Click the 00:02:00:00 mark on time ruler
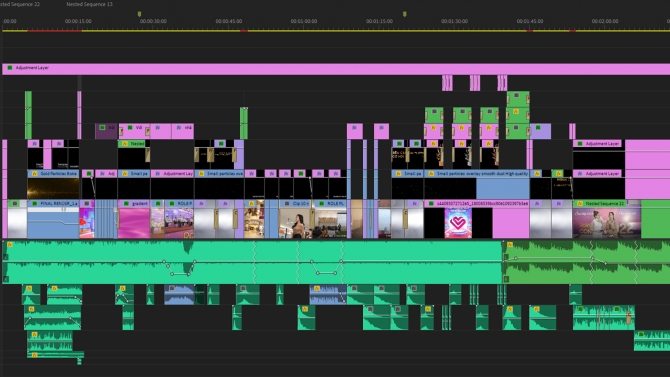The image size is (670, 377). coord(605,21)
